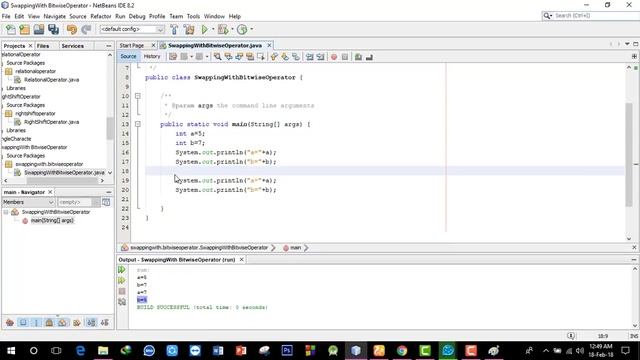640x360 pixels.
Task: Click the Profile Project toolbar icon
Action: (x=242, y=29)
